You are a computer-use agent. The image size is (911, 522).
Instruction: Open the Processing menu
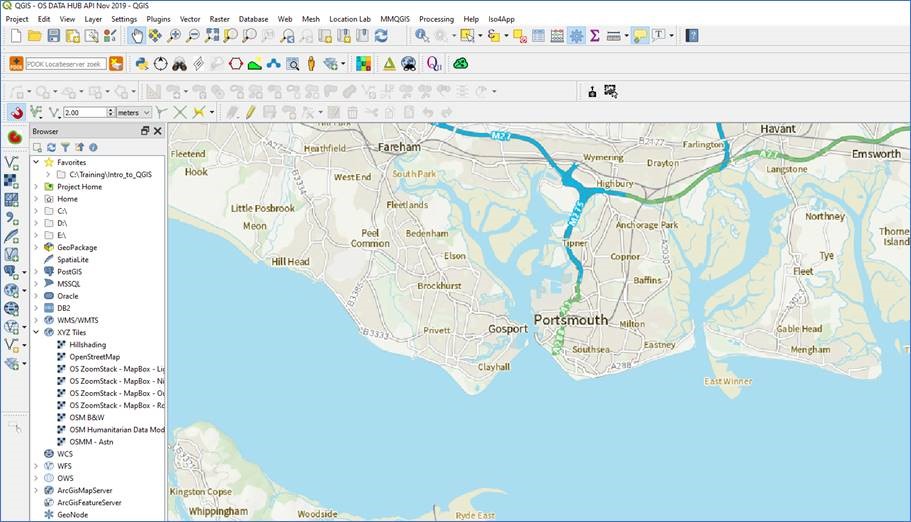tap(436, 19)
